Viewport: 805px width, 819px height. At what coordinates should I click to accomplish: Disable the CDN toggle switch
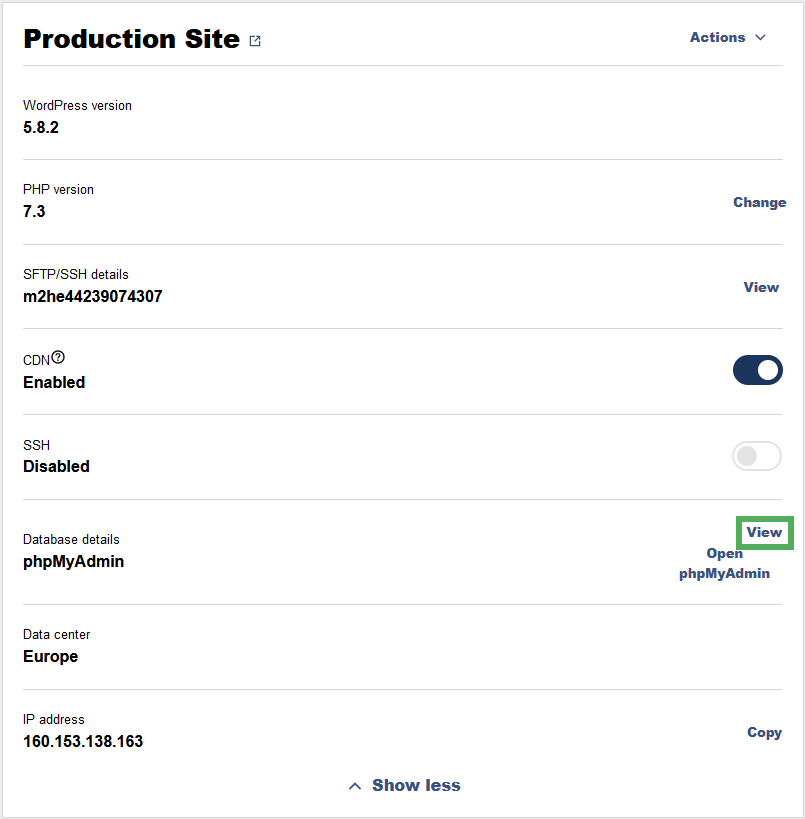tap(757, 370)
